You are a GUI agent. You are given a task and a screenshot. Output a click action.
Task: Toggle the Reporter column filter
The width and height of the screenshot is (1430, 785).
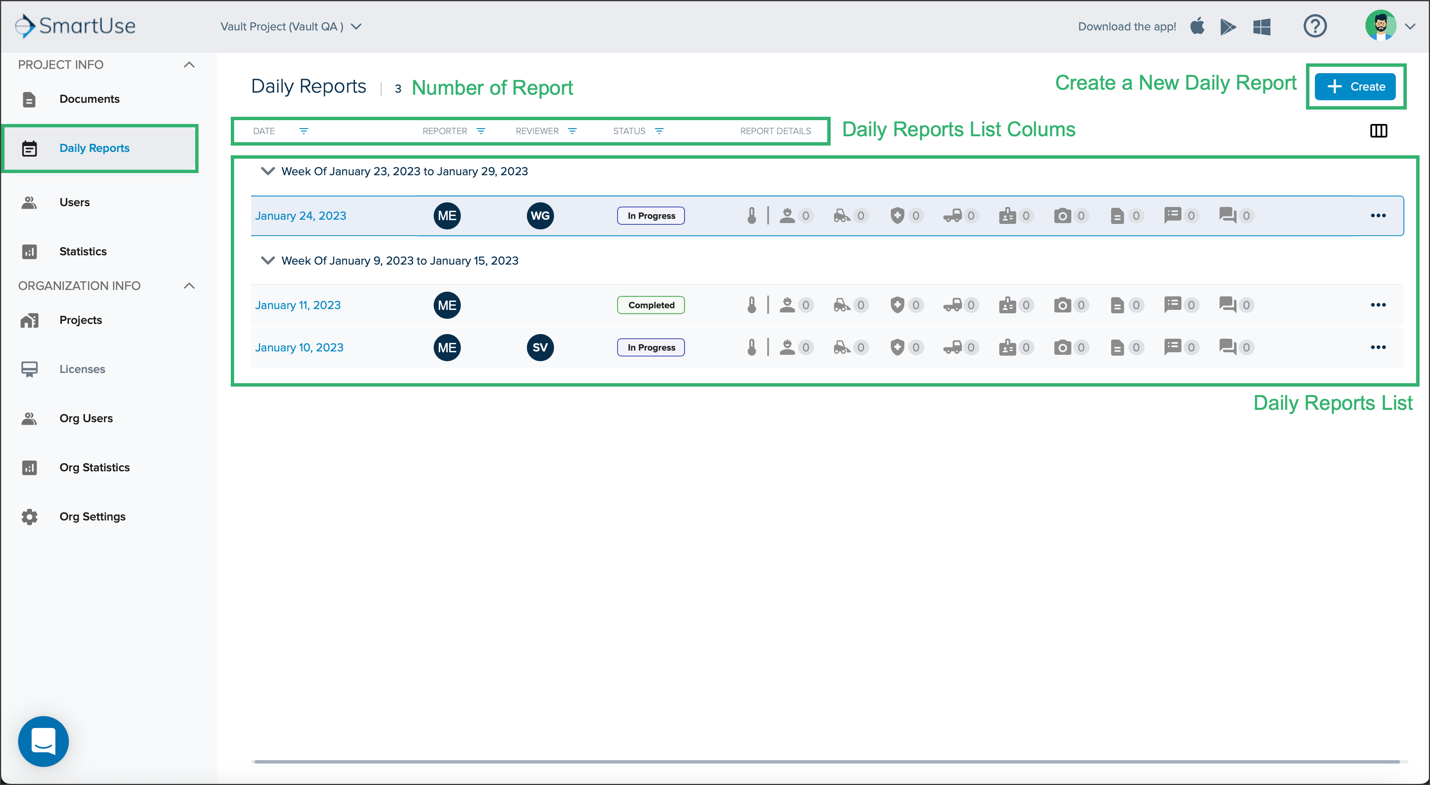coord(481,131)
